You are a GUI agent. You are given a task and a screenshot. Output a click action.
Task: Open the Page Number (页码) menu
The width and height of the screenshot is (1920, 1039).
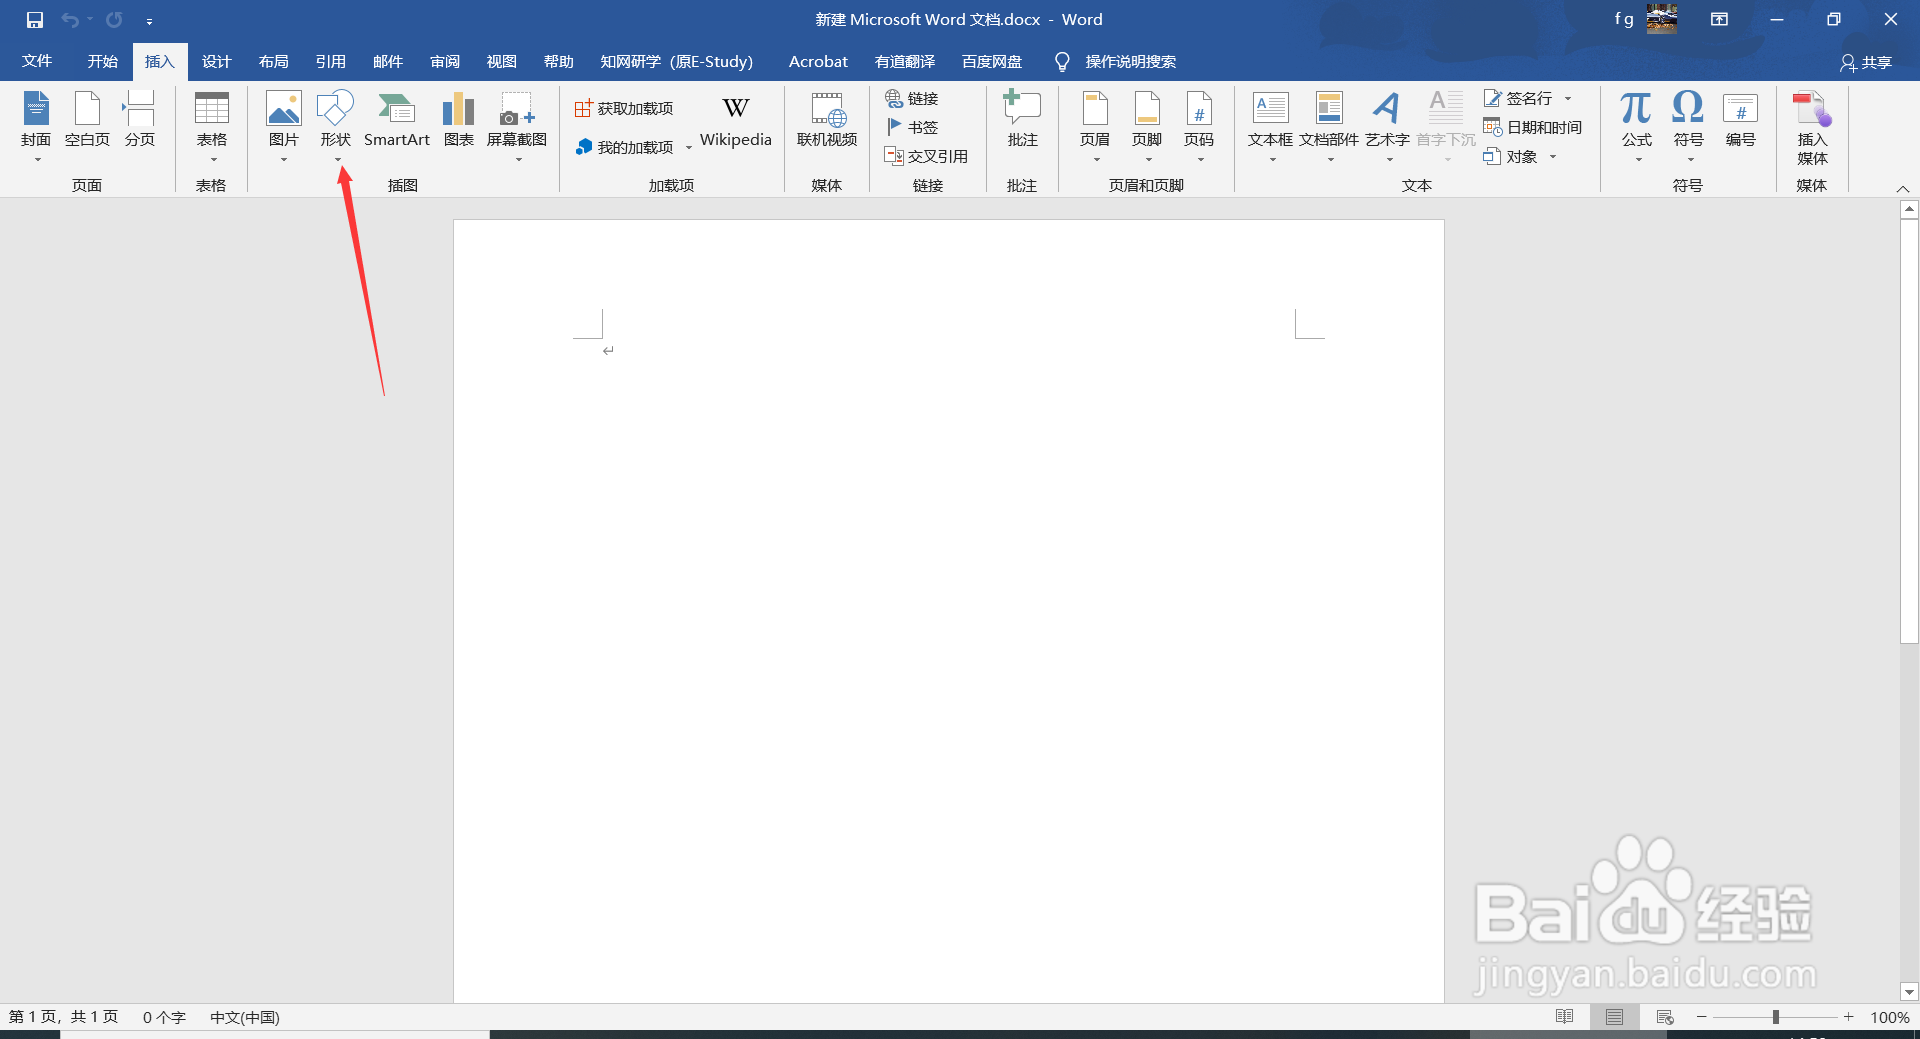pos(1199,127)
